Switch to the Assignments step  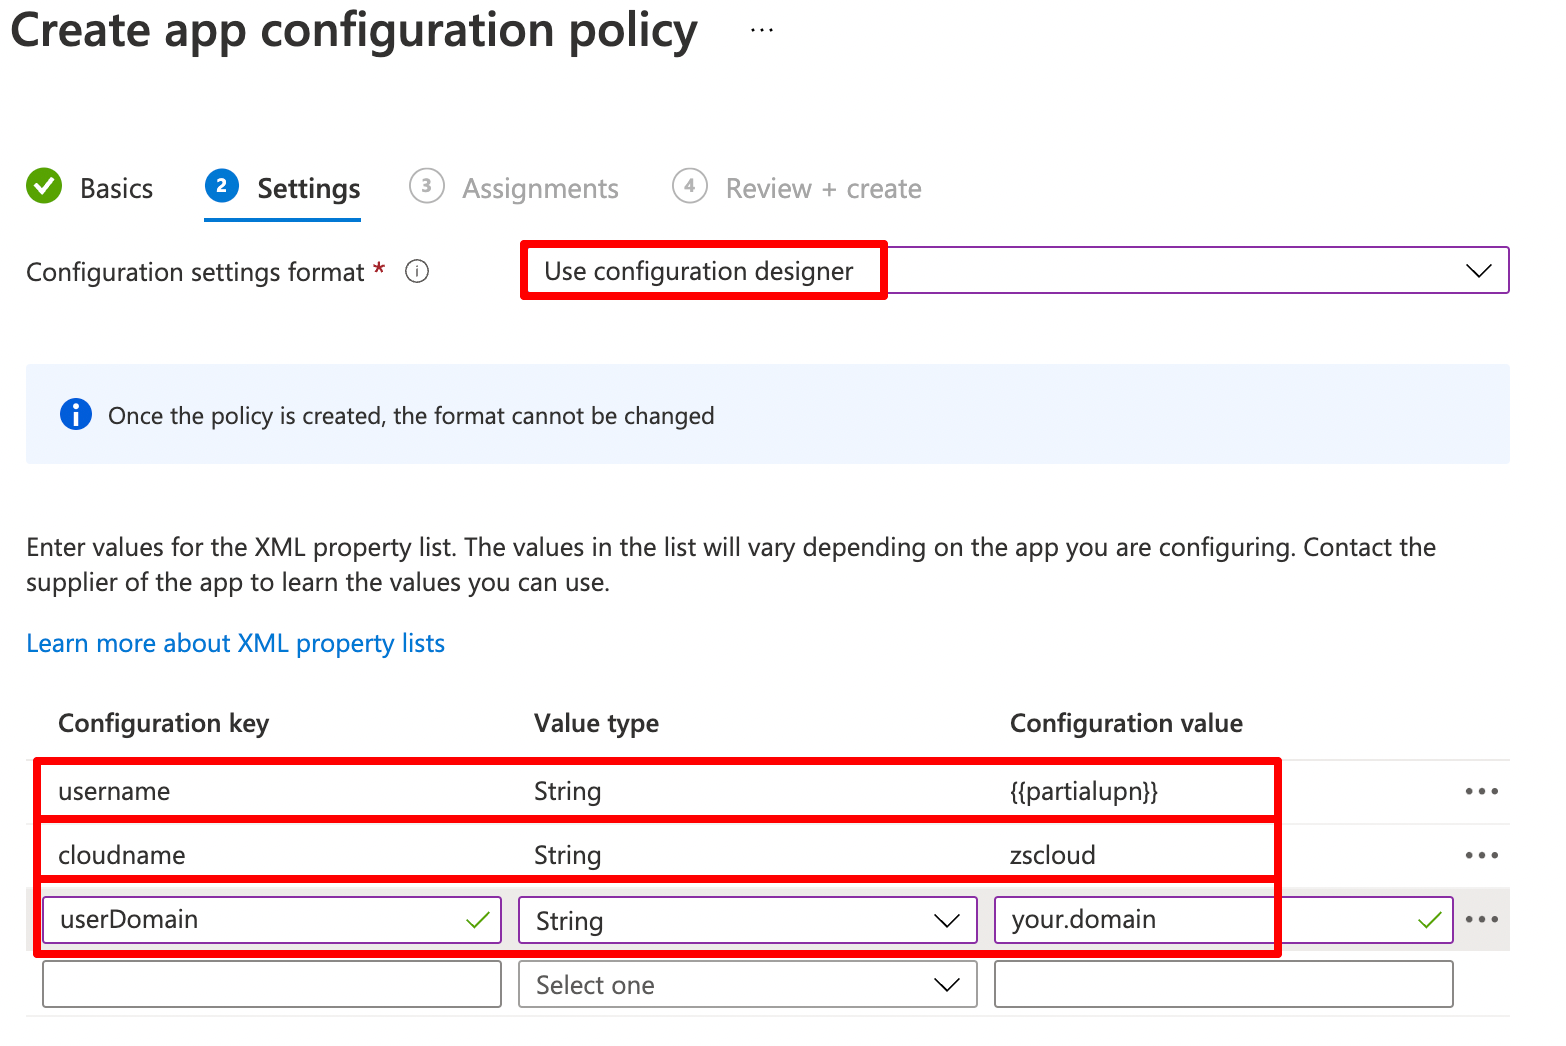[x=539, y=187]
